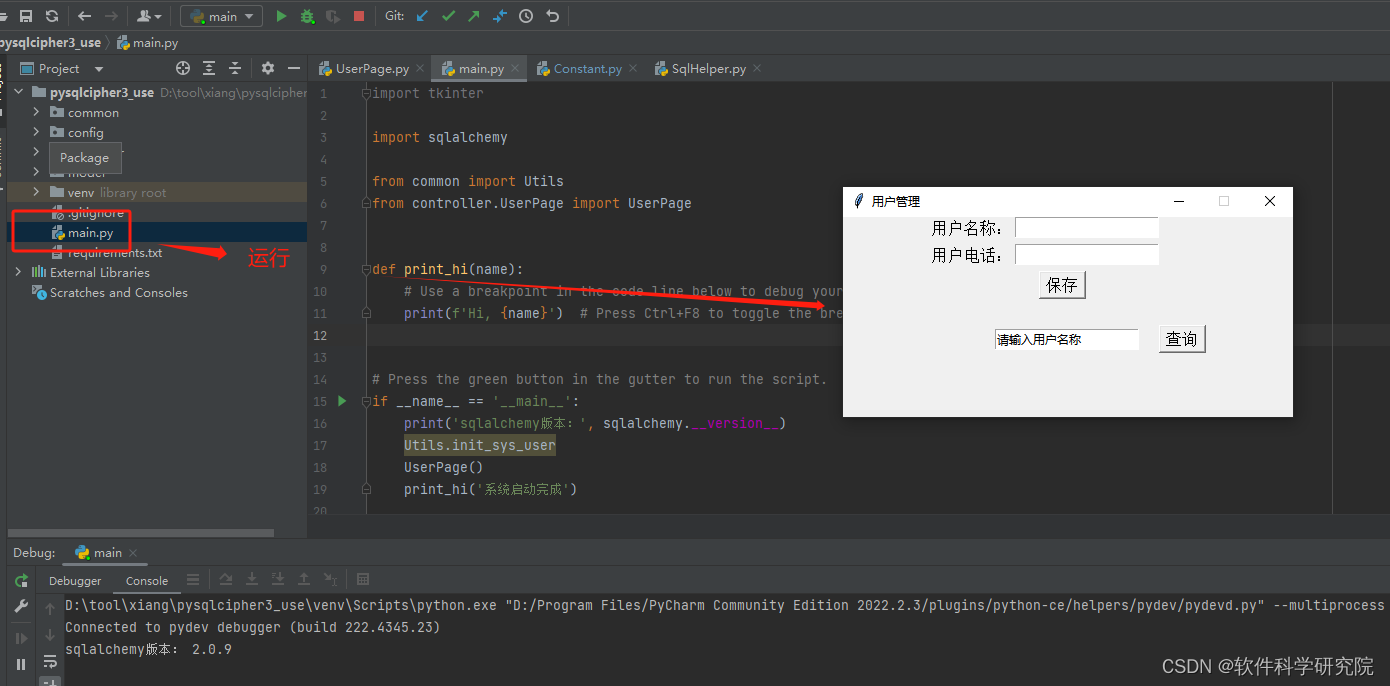Open Git fetch/merge blue arrows icon
The image size is (1390, 686).
[x=500, y=16]
